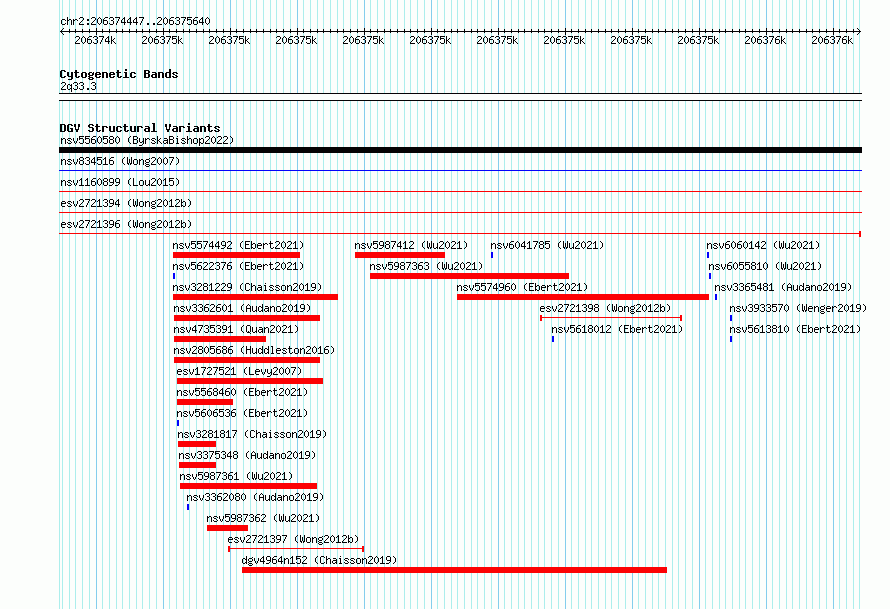The width and height of the screenshot is (890, 609).
Task: Select nsv5606536 (Ebert2021) label
Action: 242,413
